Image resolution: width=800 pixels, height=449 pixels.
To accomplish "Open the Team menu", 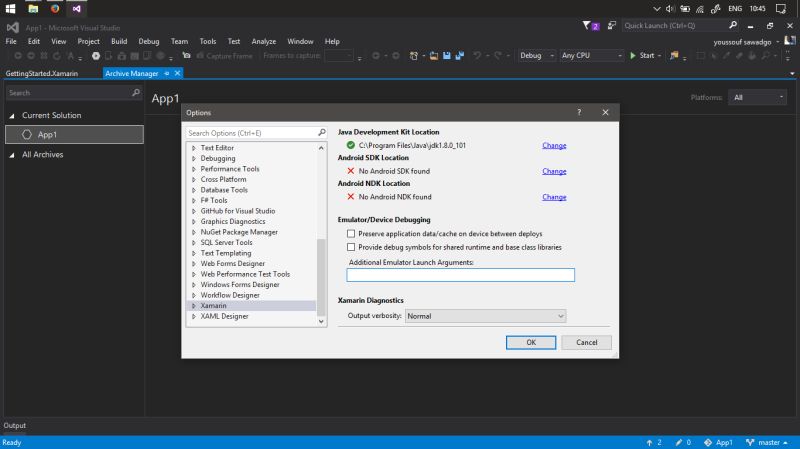I will pyautogui.click(x=179, y=41).
